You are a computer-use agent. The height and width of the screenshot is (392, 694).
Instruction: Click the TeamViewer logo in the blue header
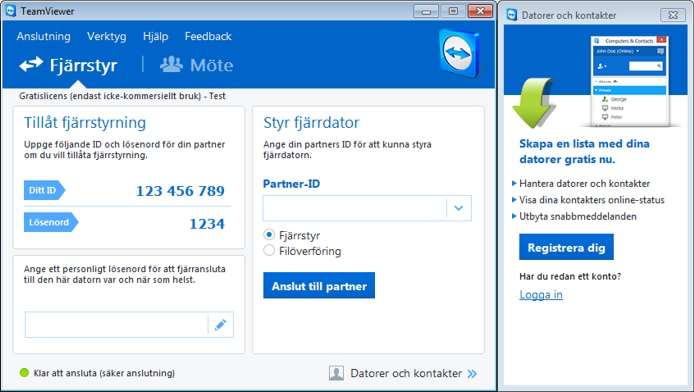point(459,53)
